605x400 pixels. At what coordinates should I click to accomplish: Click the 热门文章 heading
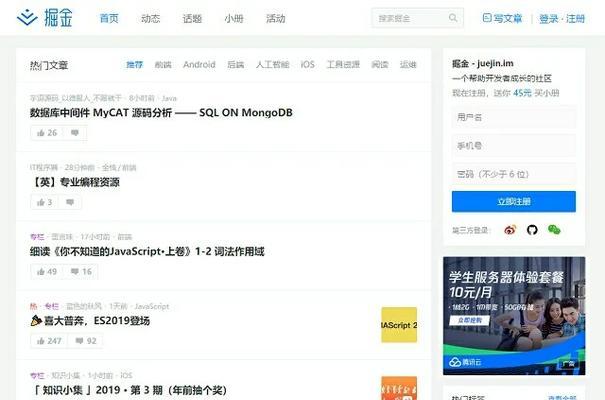point(49,65)
